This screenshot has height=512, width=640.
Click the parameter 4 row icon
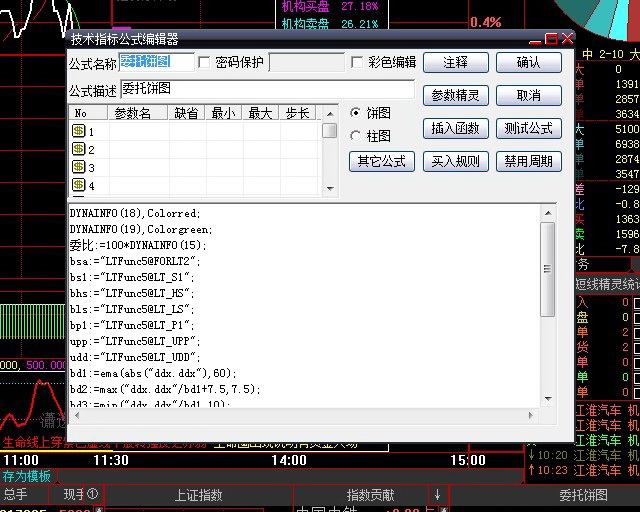78,185
